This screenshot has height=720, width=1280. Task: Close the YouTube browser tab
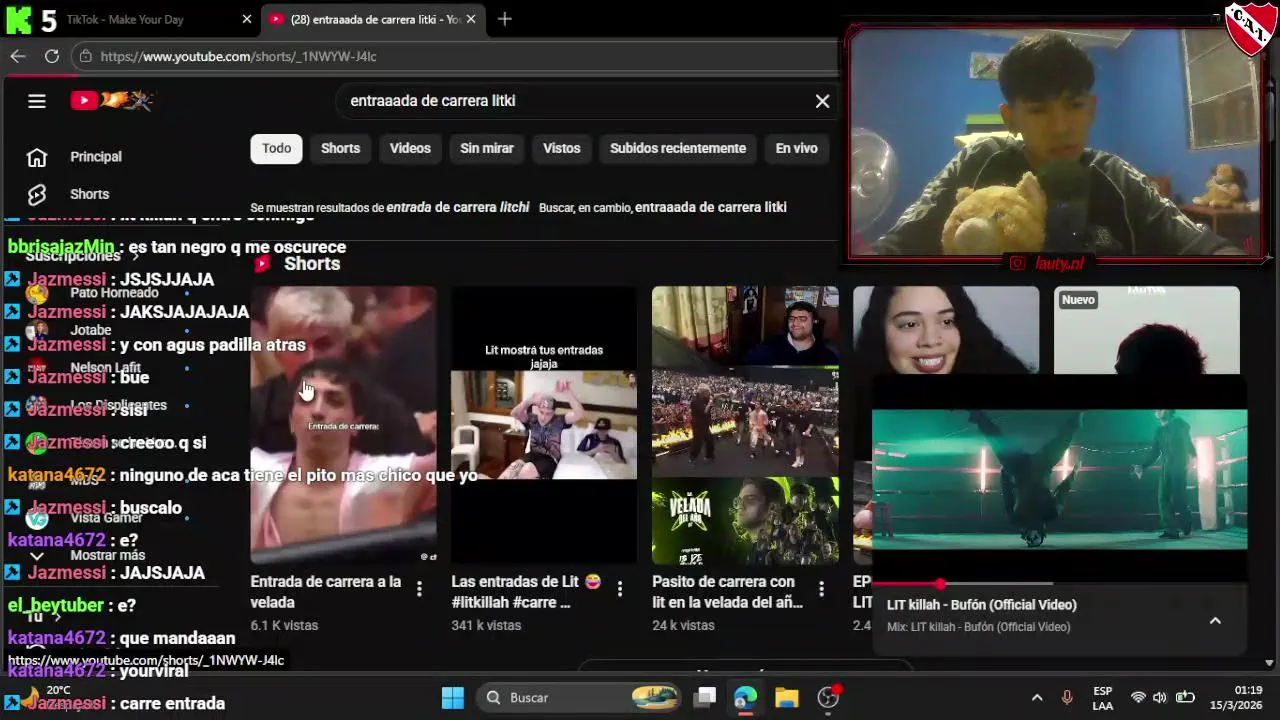(x=471, y=19)
